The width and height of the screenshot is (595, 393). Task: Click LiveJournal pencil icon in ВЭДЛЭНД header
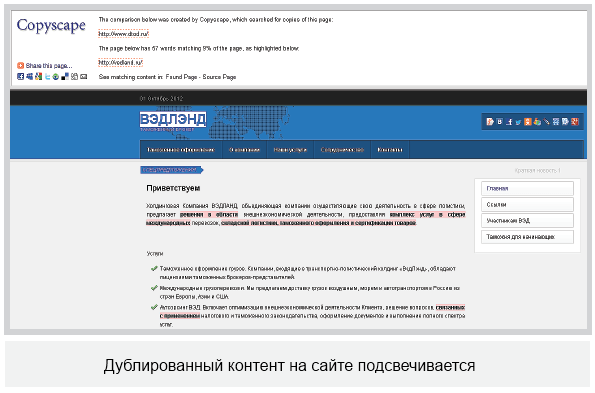click(x=546, y=122)
